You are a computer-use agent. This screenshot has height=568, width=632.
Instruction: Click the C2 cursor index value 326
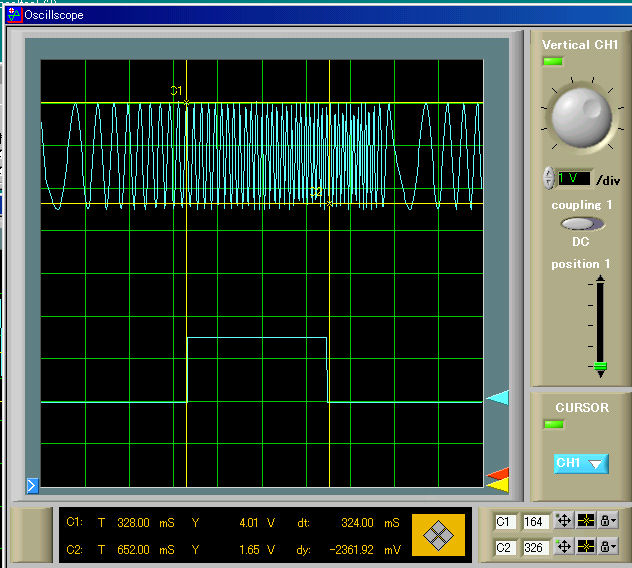[535, 547]
